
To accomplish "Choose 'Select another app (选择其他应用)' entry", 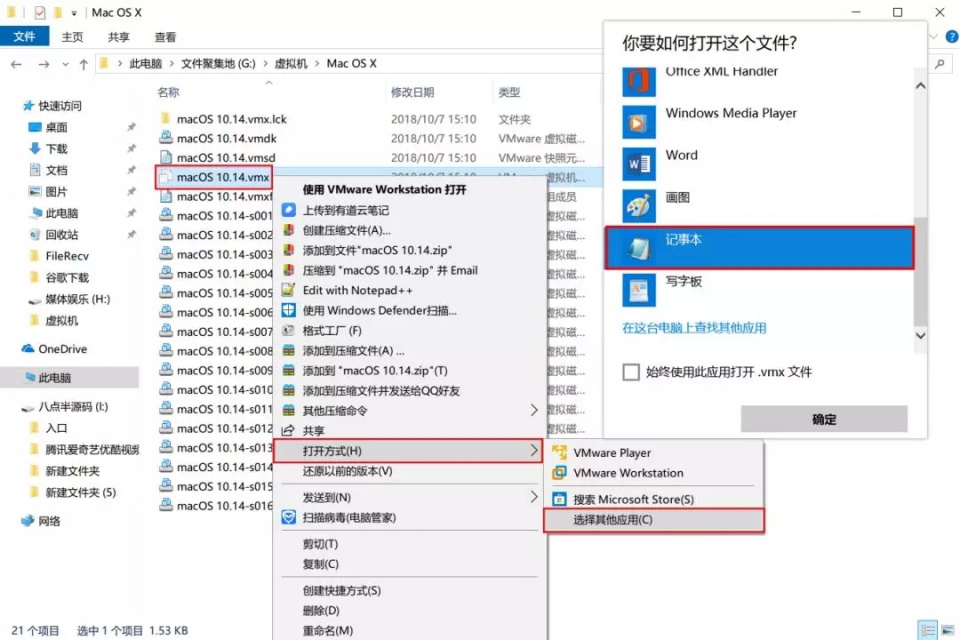I will 653,520.
